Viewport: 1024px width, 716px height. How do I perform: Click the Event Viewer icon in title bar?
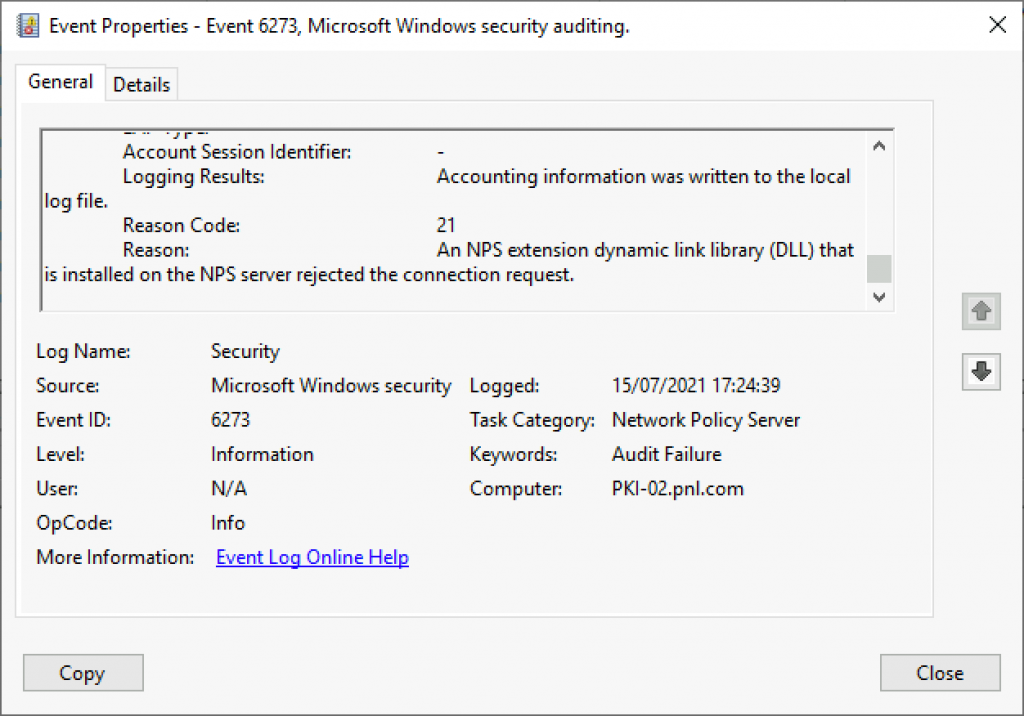pyautogui.click(x=27, y=24)
